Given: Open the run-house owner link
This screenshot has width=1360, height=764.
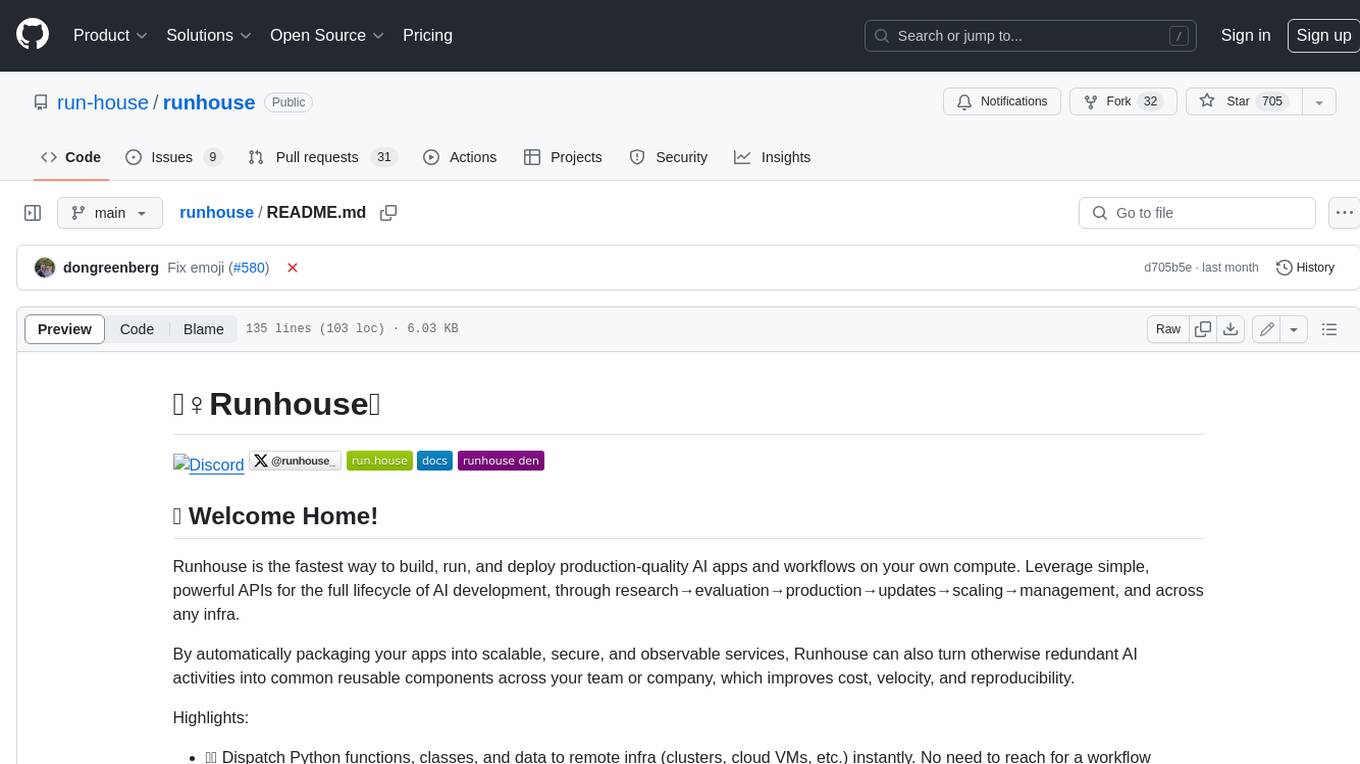Looking at the screenshot, I should tap(103, 102).
